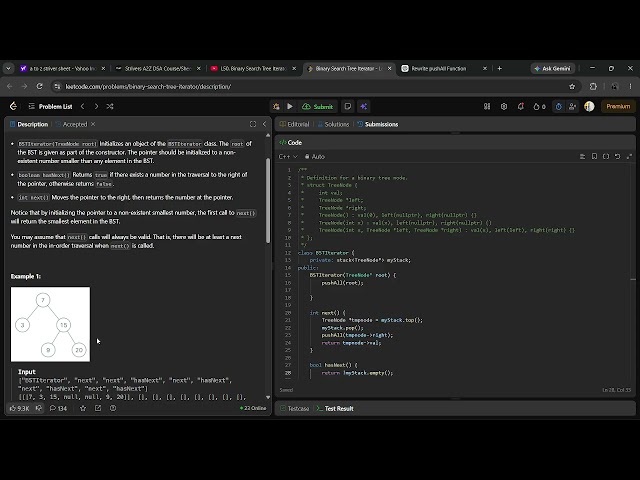Switch to the Description tab
640x480 pixels.
pyautogui.click(x=29, y=124)
